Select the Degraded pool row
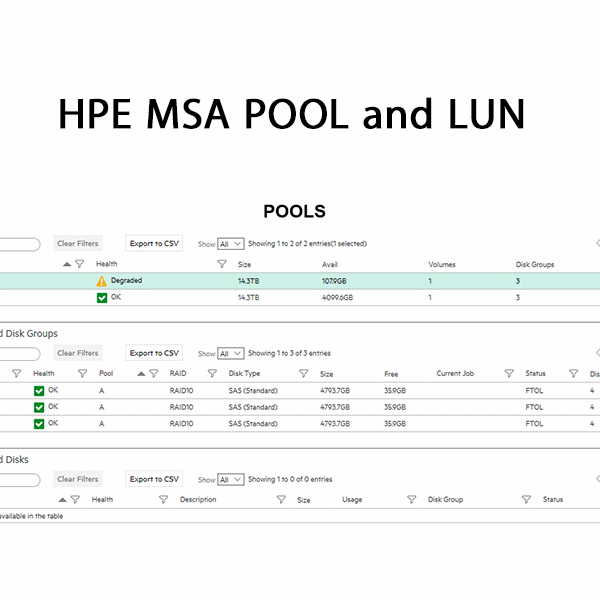Viewport: 600px width, 600px height. coord(300,281)
